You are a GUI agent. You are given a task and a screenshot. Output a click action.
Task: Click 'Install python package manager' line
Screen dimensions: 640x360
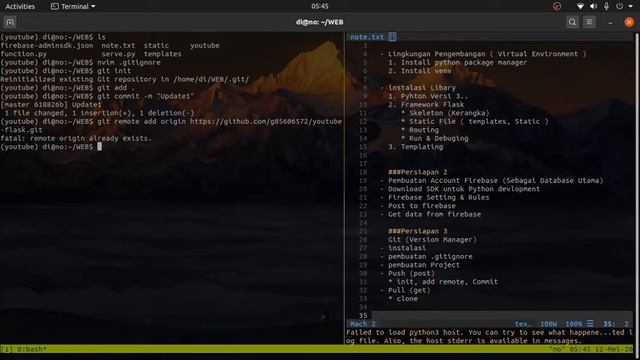[457, 62]
